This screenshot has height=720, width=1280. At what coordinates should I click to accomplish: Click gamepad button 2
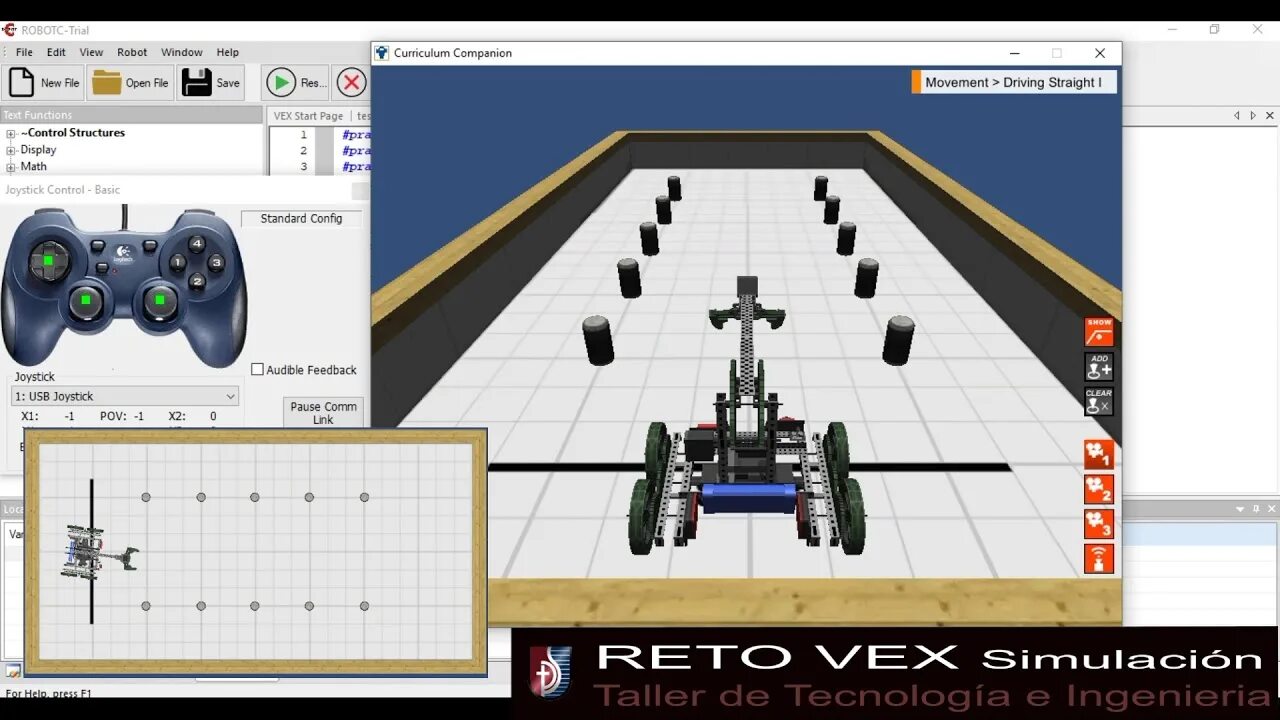tap(197, 281)
